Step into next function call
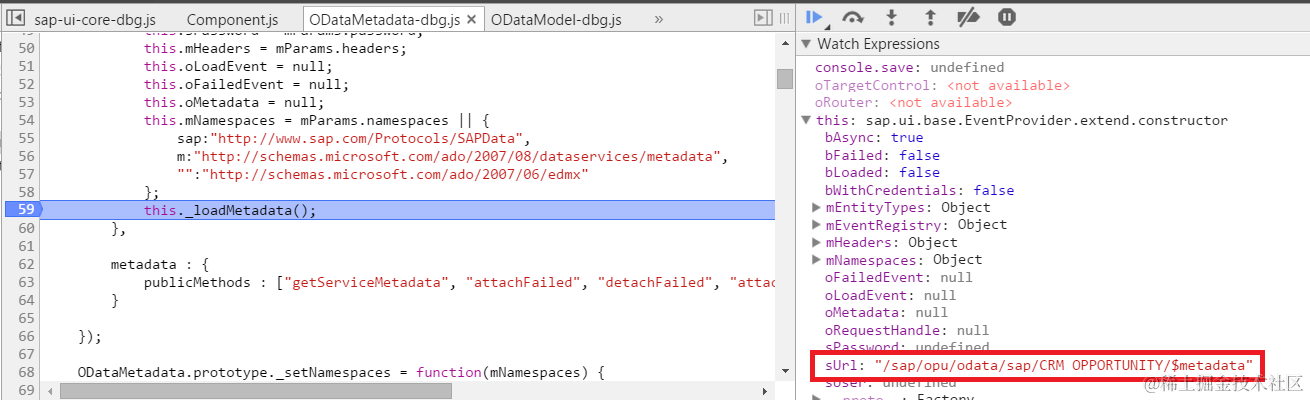The image size is (1310, 400). [892, 17]
